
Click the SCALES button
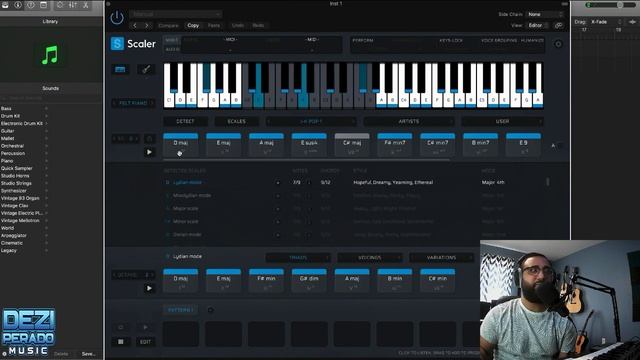pos(236,121)
